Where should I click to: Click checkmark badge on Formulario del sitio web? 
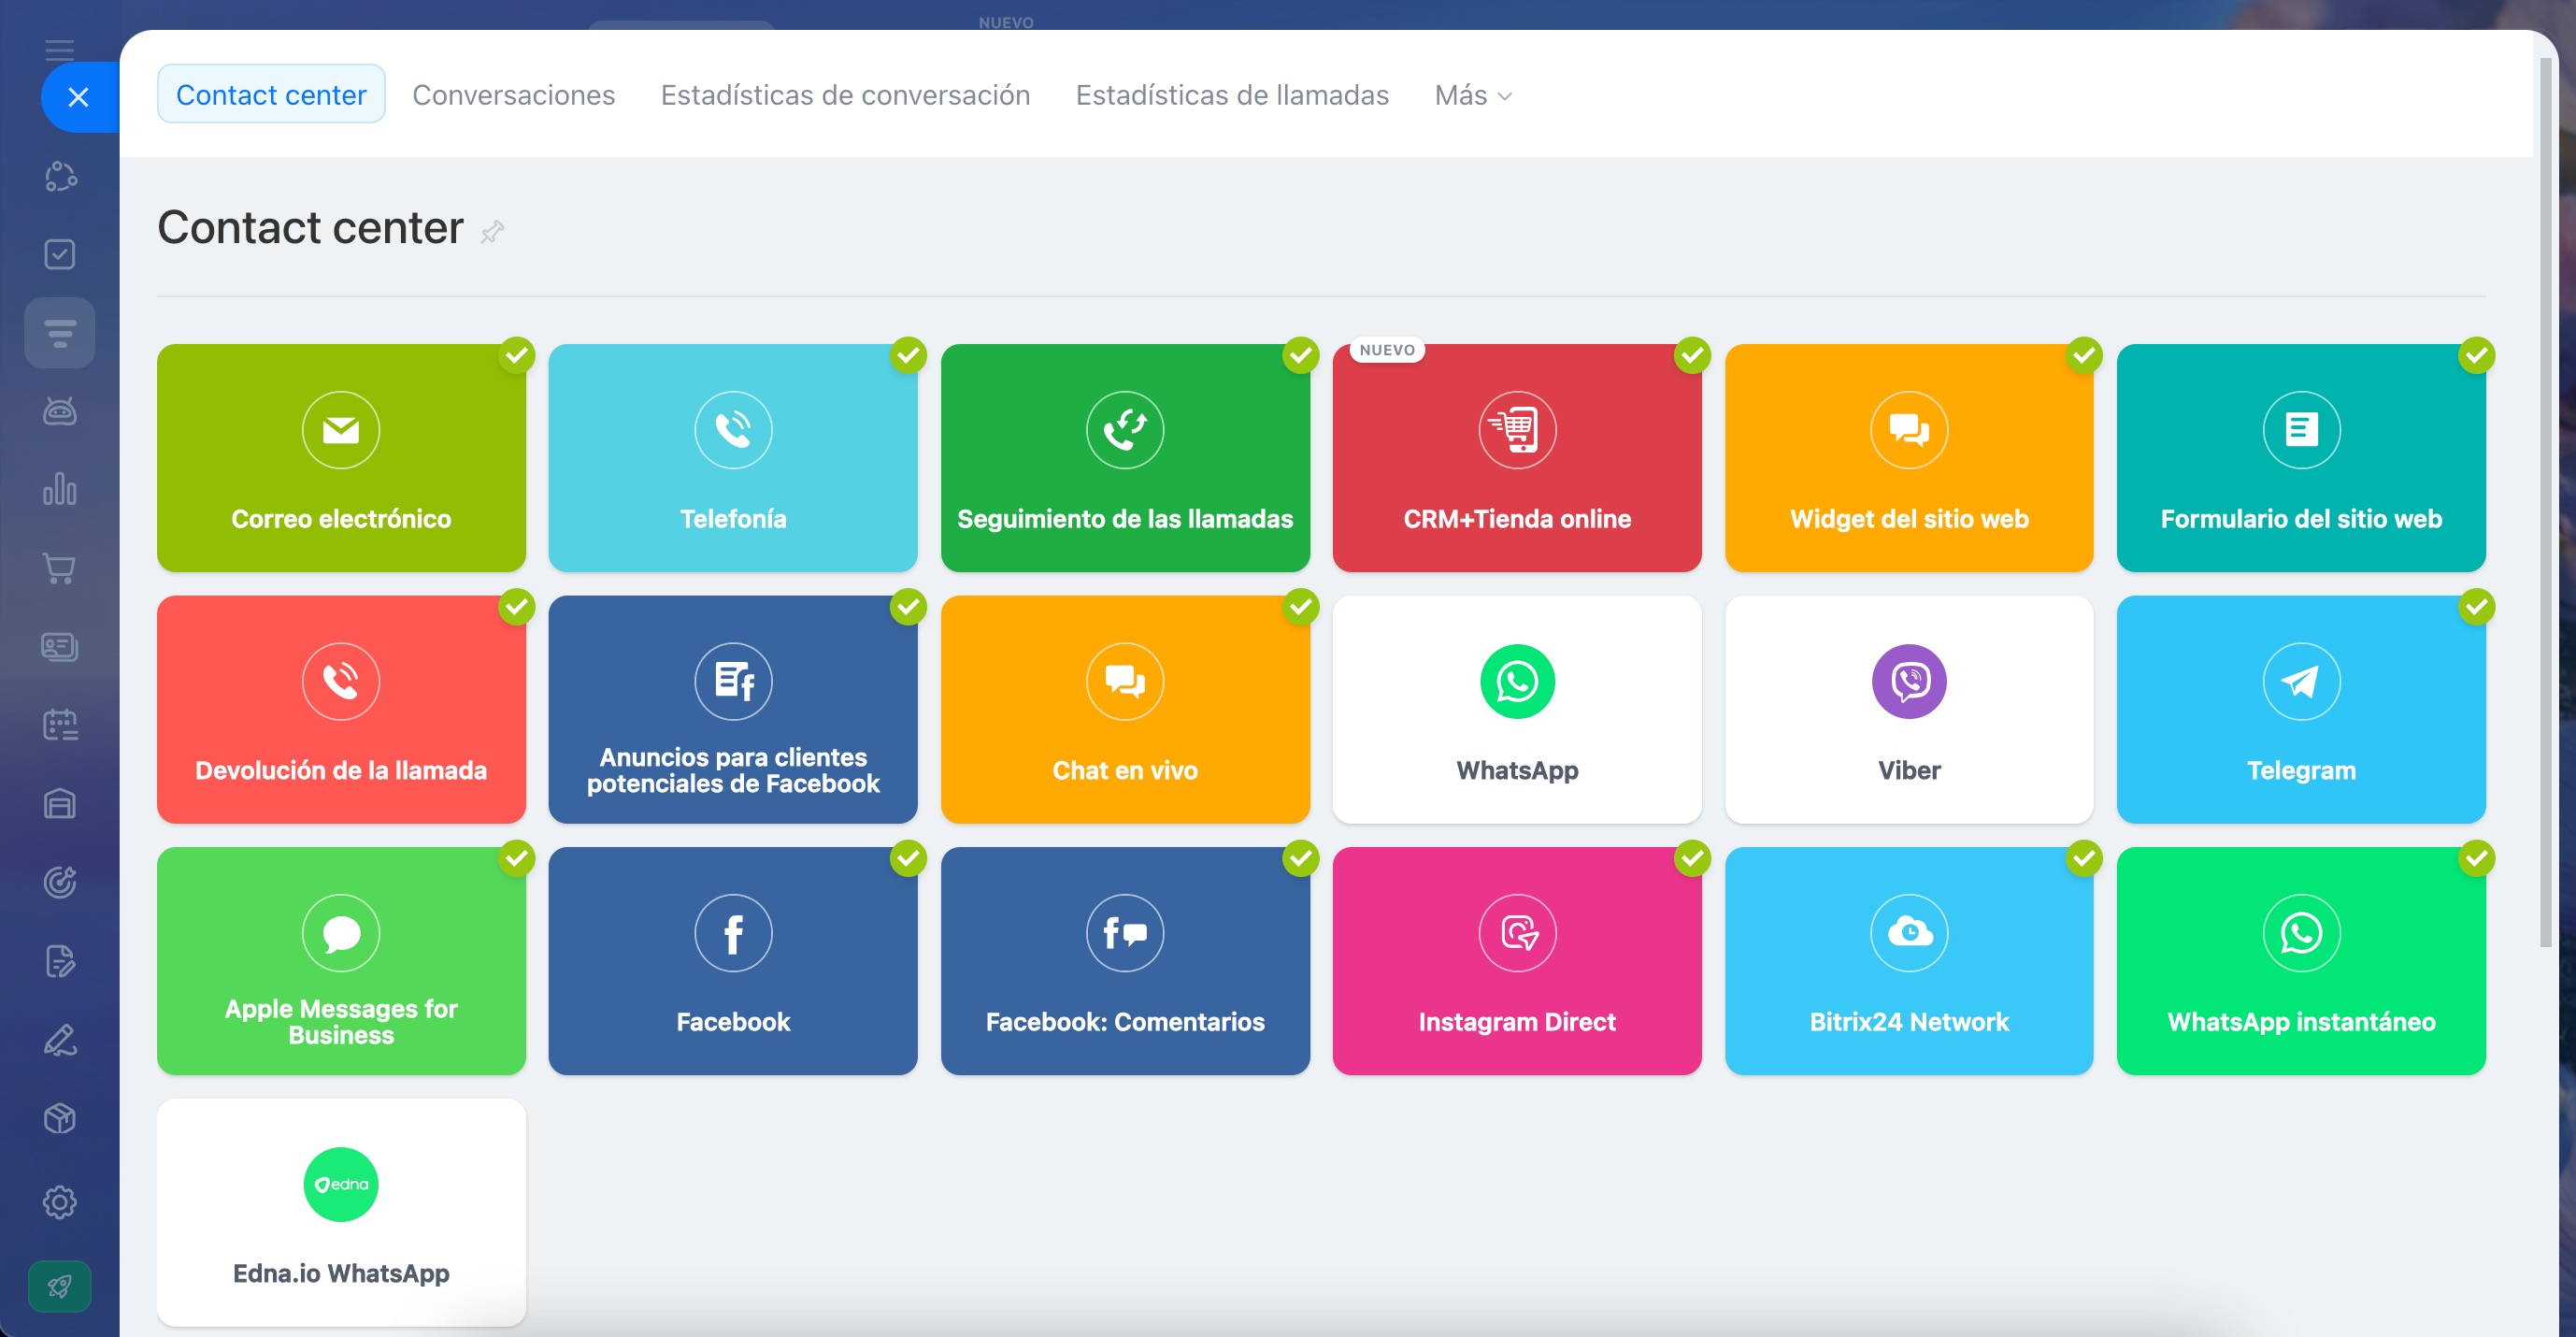tap(2476, 355)
